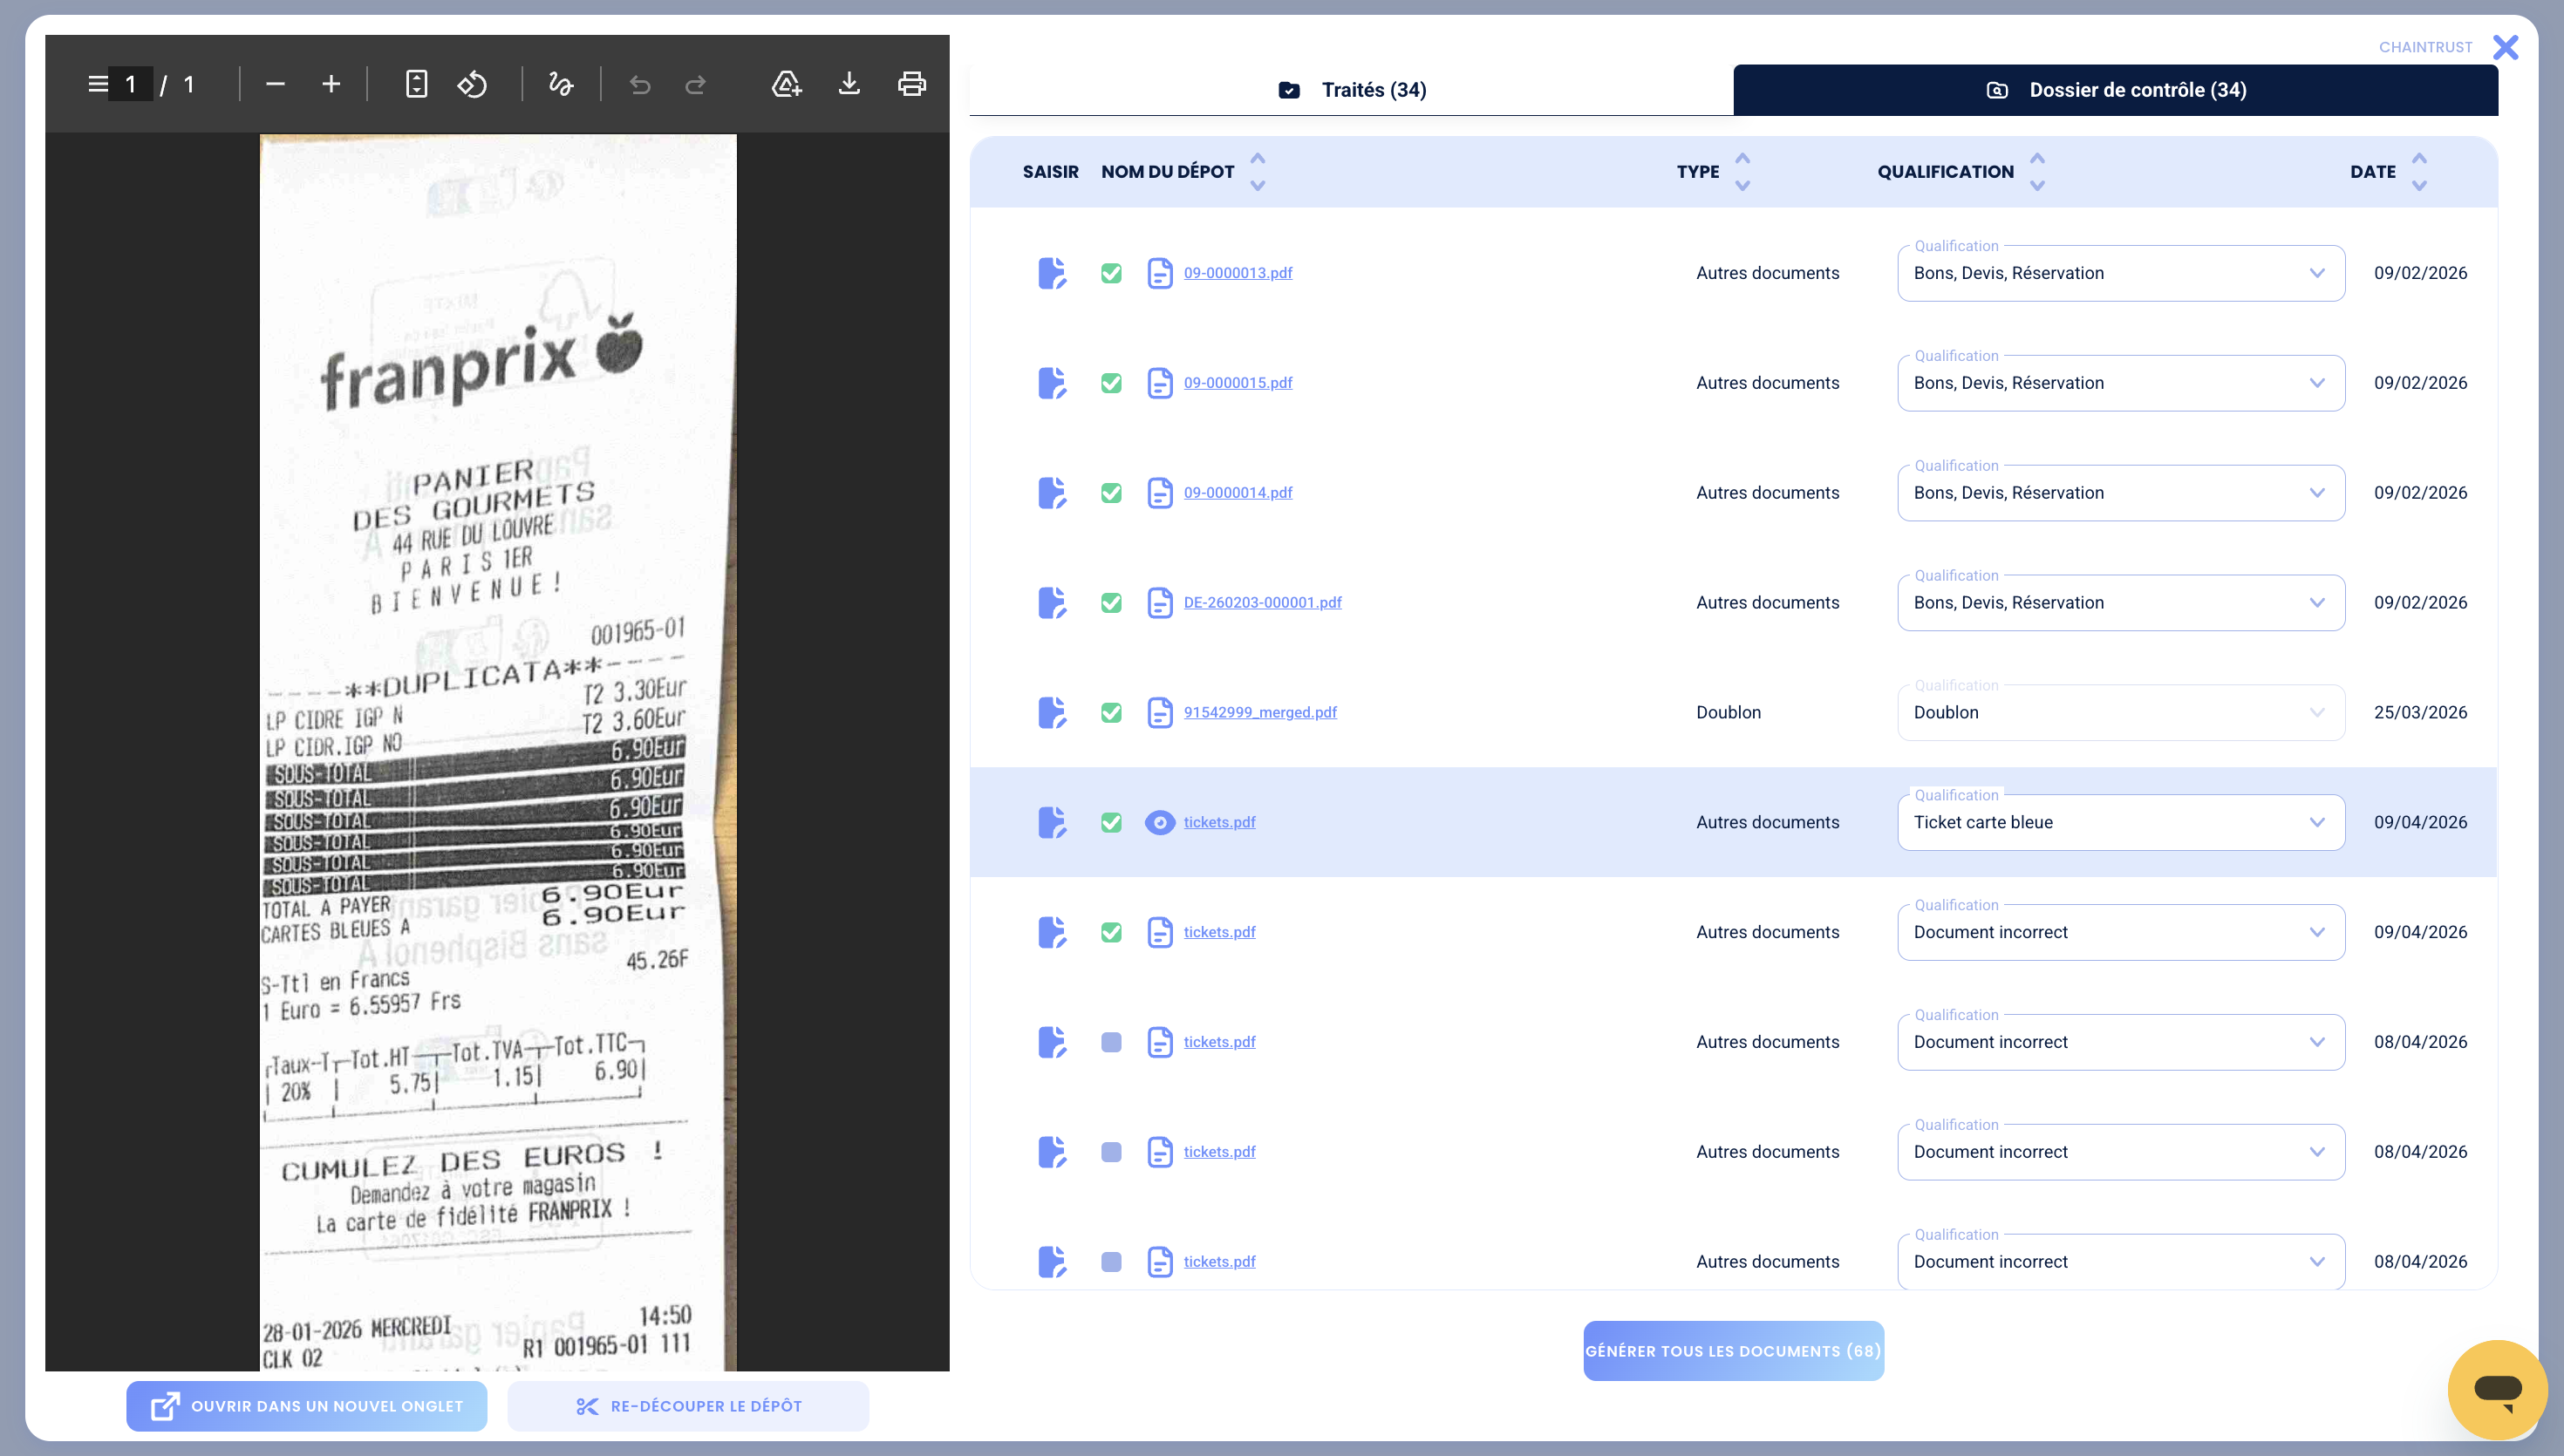Click the franprix receipt preview image
2564x1456 pixels.
tap(498, 752)
